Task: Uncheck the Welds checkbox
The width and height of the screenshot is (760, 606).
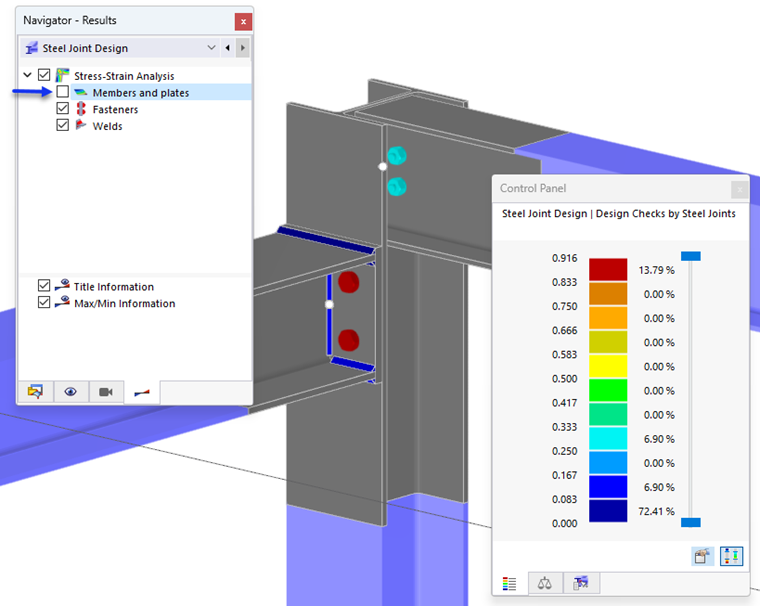Action: 63,125
